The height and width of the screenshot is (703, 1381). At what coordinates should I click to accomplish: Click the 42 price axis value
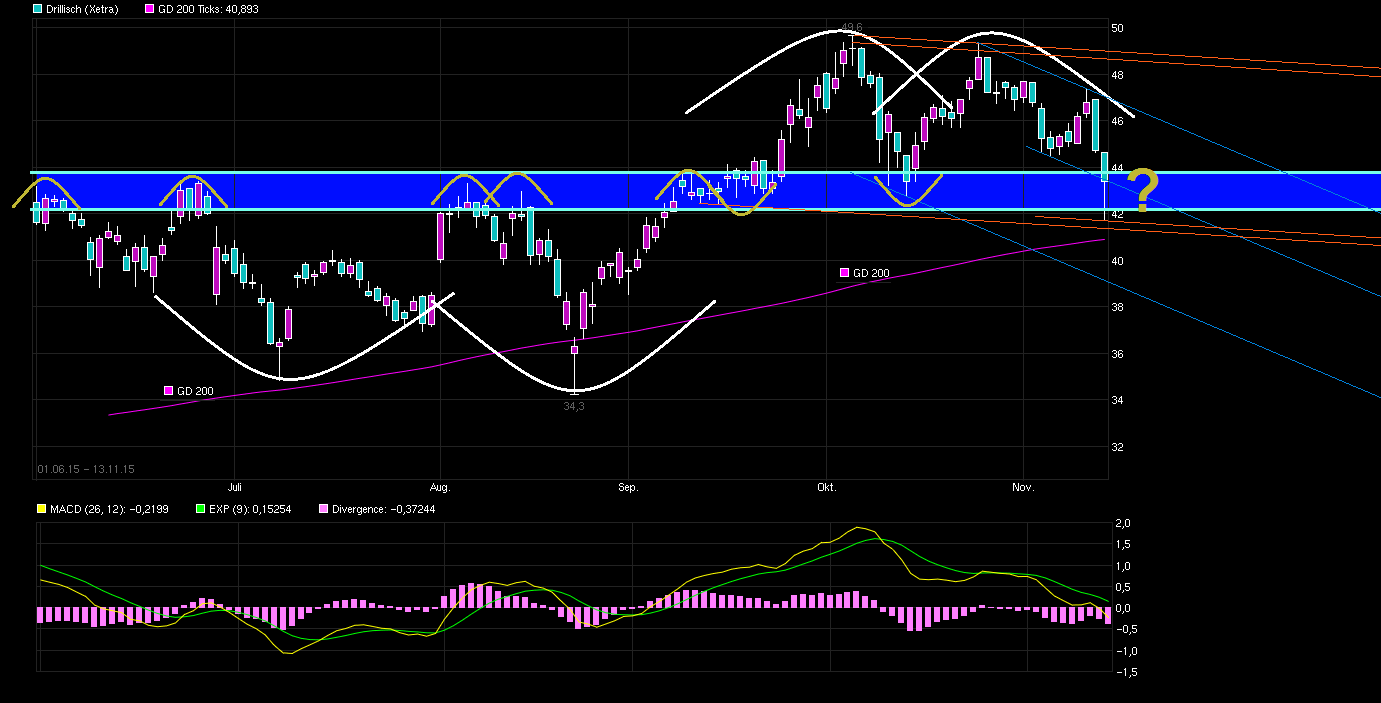(x=1117, y=214)
